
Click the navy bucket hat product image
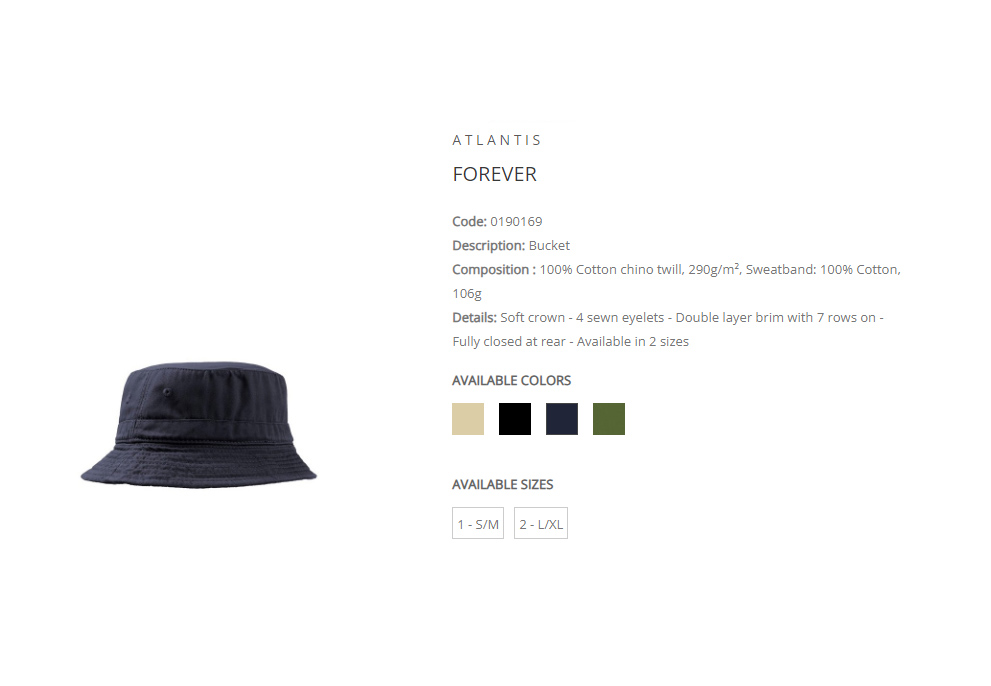pos(198,425)
